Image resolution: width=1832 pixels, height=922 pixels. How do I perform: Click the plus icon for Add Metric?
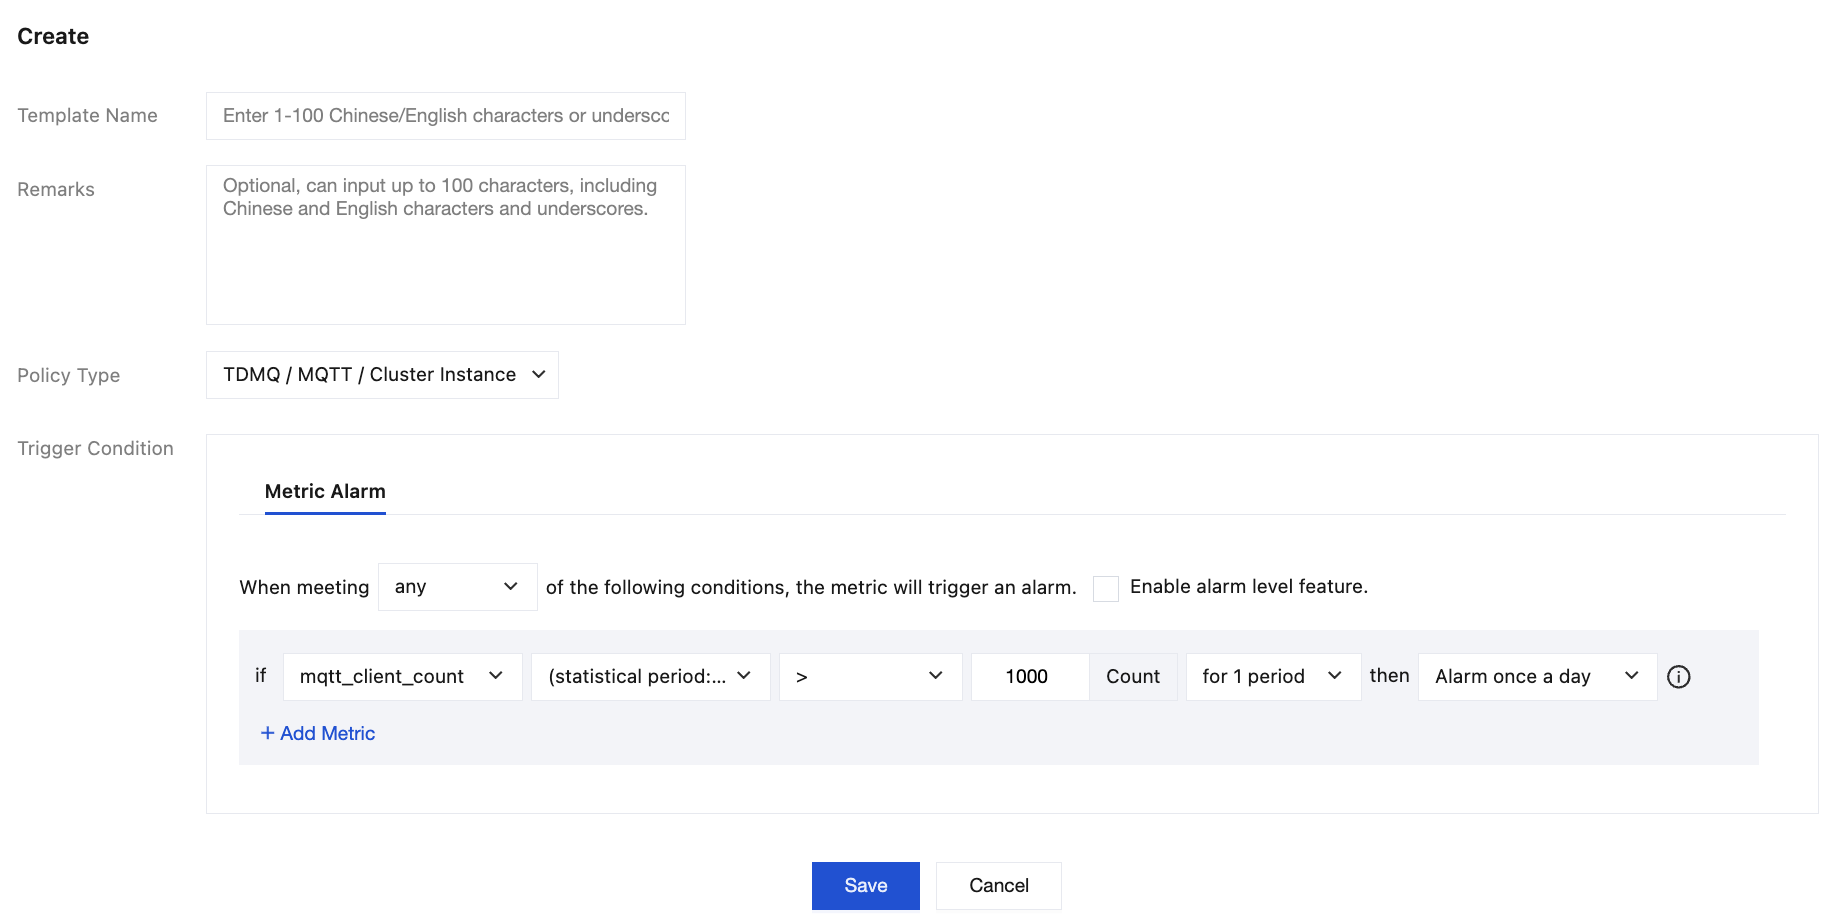click(x=267, y=733)
